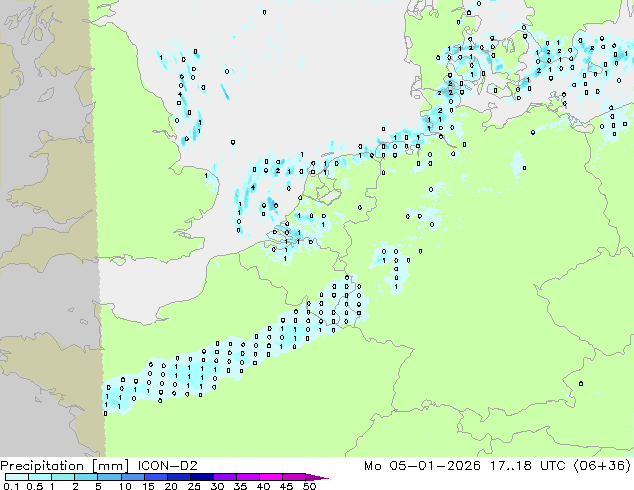This screenshot has width=634, height=490.
Task: Click the '25' legend scale value
Action: [194, 486]
